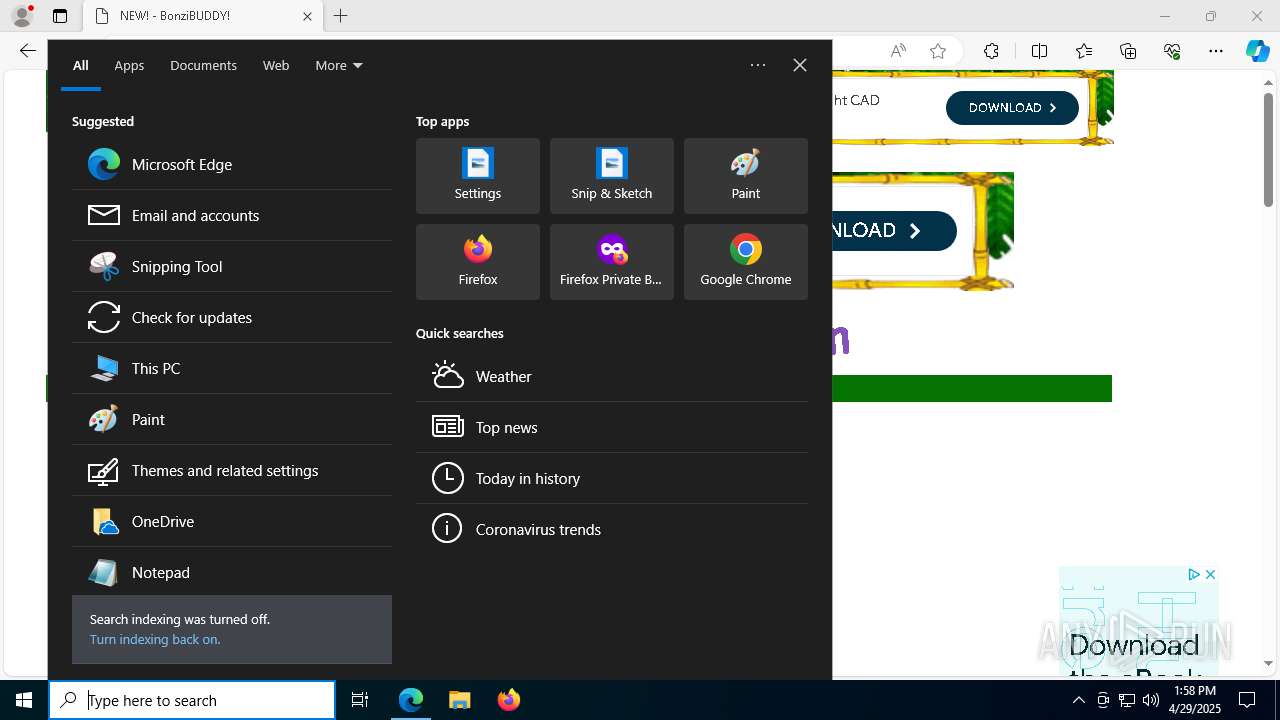Open Email and accounts settings
This screenshot has width=1280, height=720.
click(232, 215)
